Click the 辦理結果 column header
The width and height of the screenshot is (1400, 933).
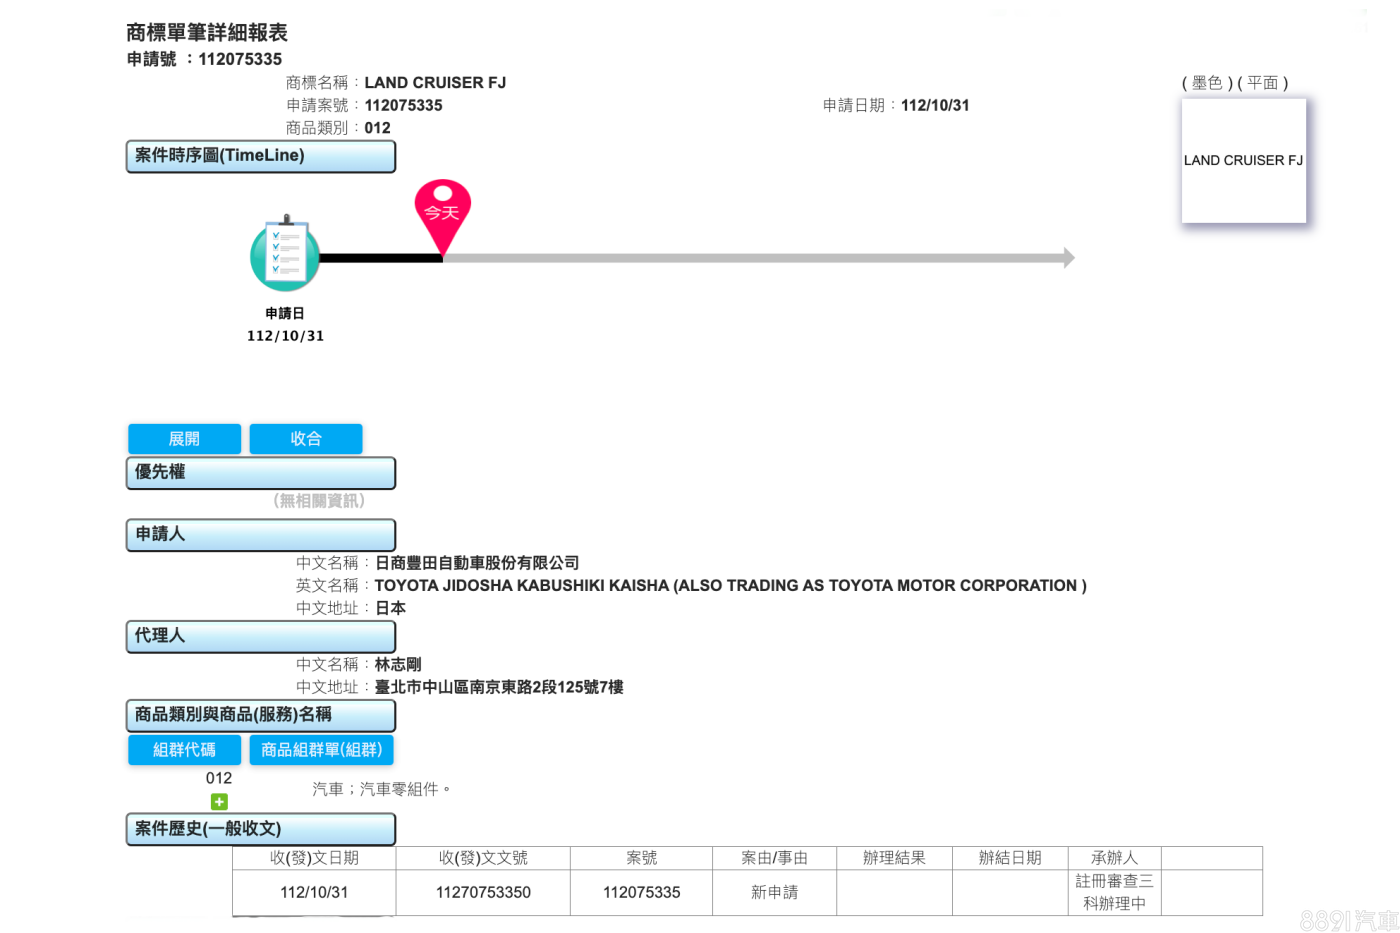[894, 858]
